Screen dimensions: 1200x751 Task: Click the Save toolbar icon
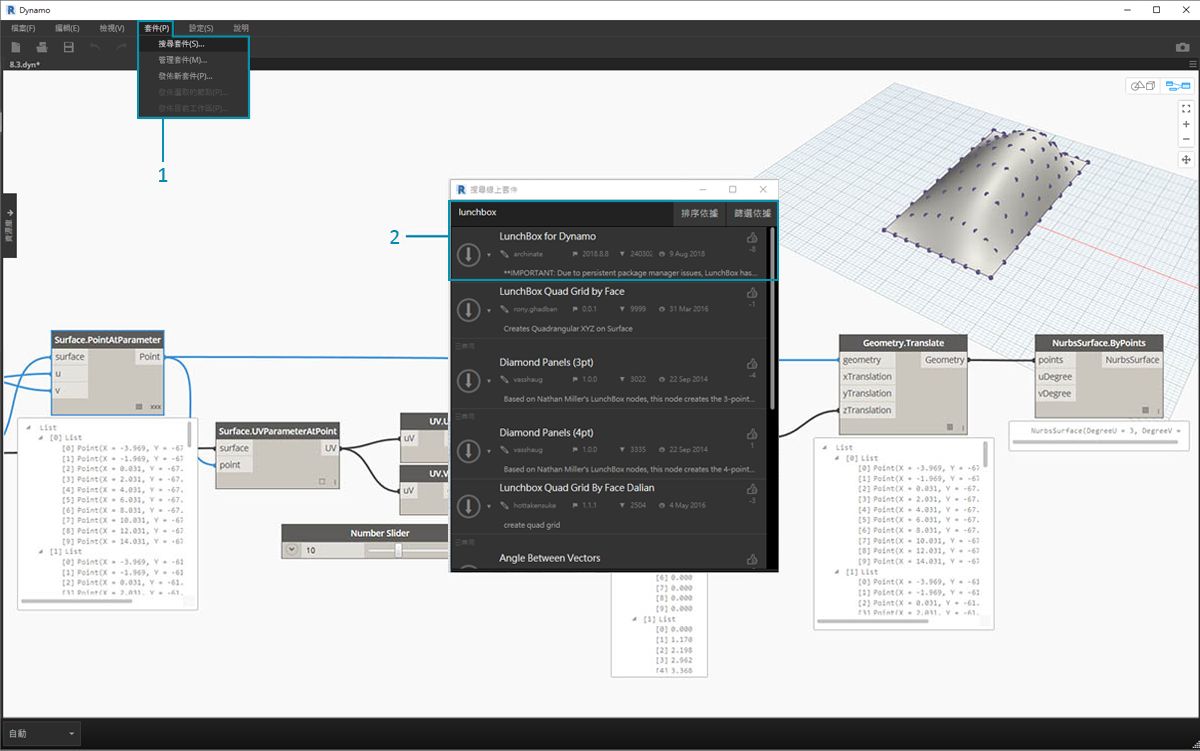click(68, 47)
